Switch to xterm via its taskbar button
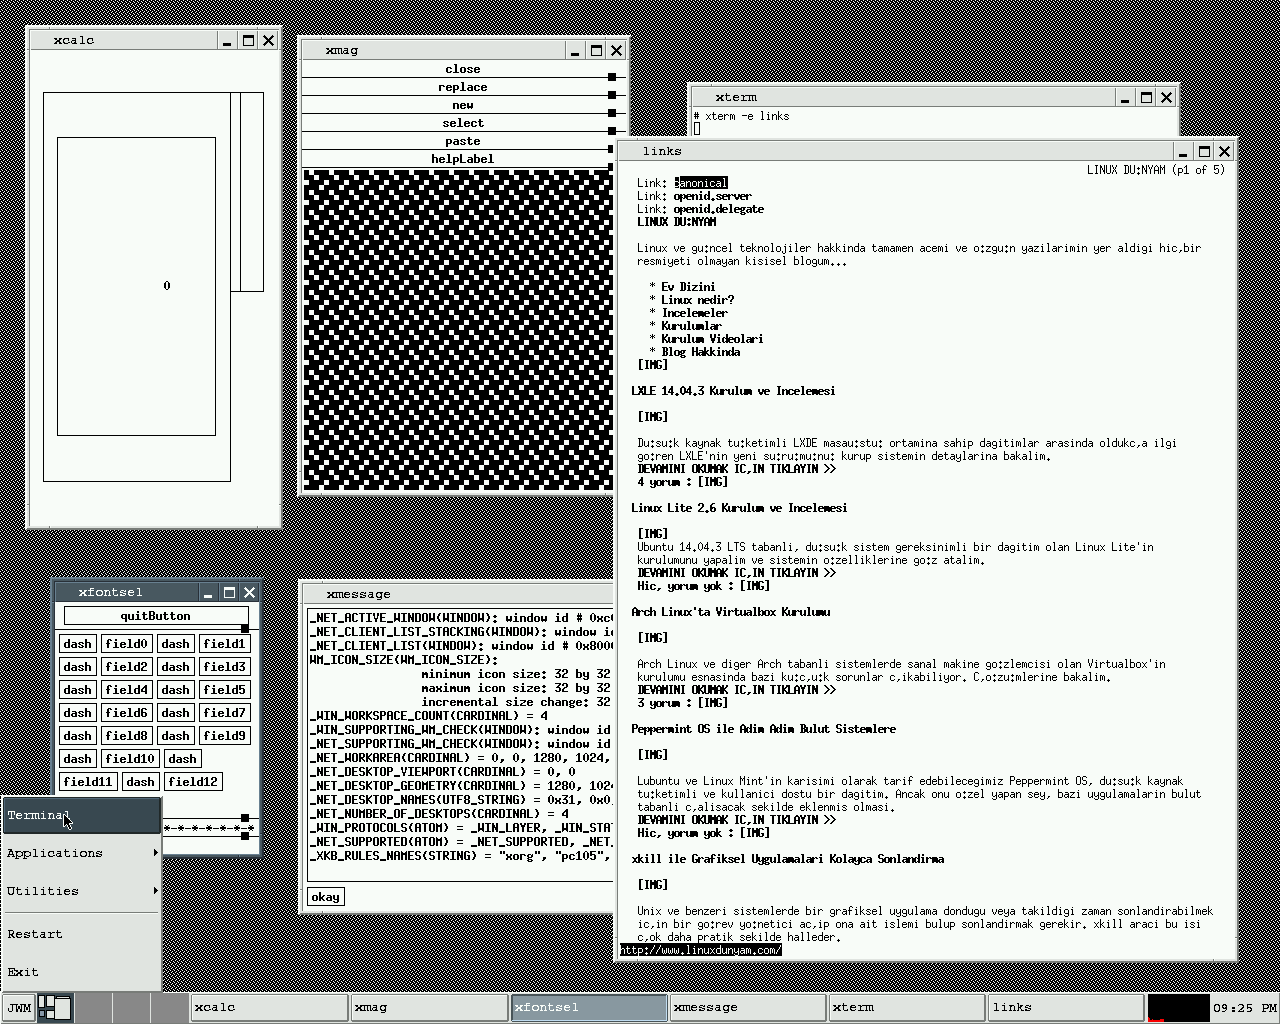 (906, 1007)
